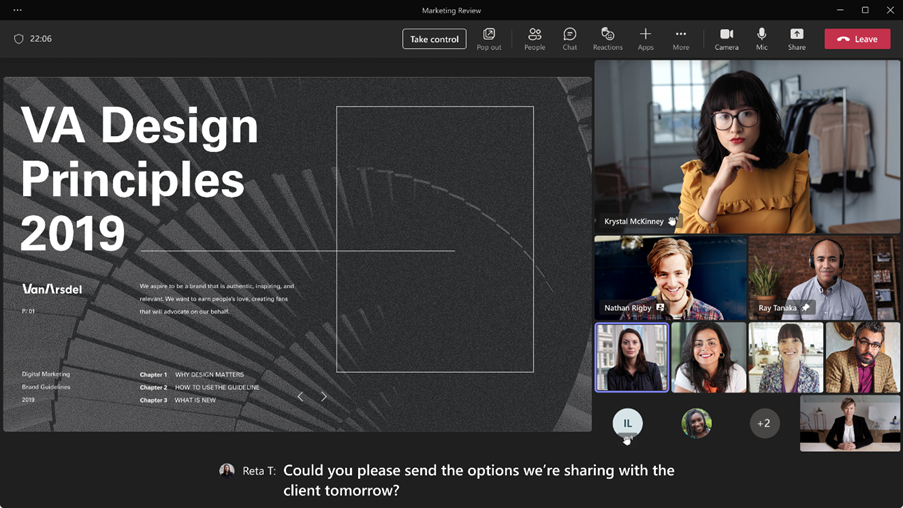The width and height of the screenshot is (903, 508).
Task: Show the +2 overflow participants
Action: [x=764, y=423]
